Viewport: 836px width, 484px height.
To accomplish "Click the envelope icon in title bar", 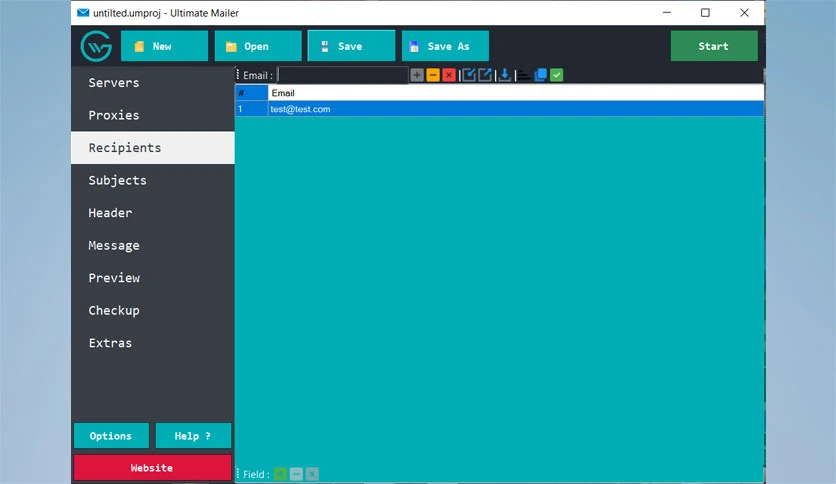I will click(x=83, y=13).
